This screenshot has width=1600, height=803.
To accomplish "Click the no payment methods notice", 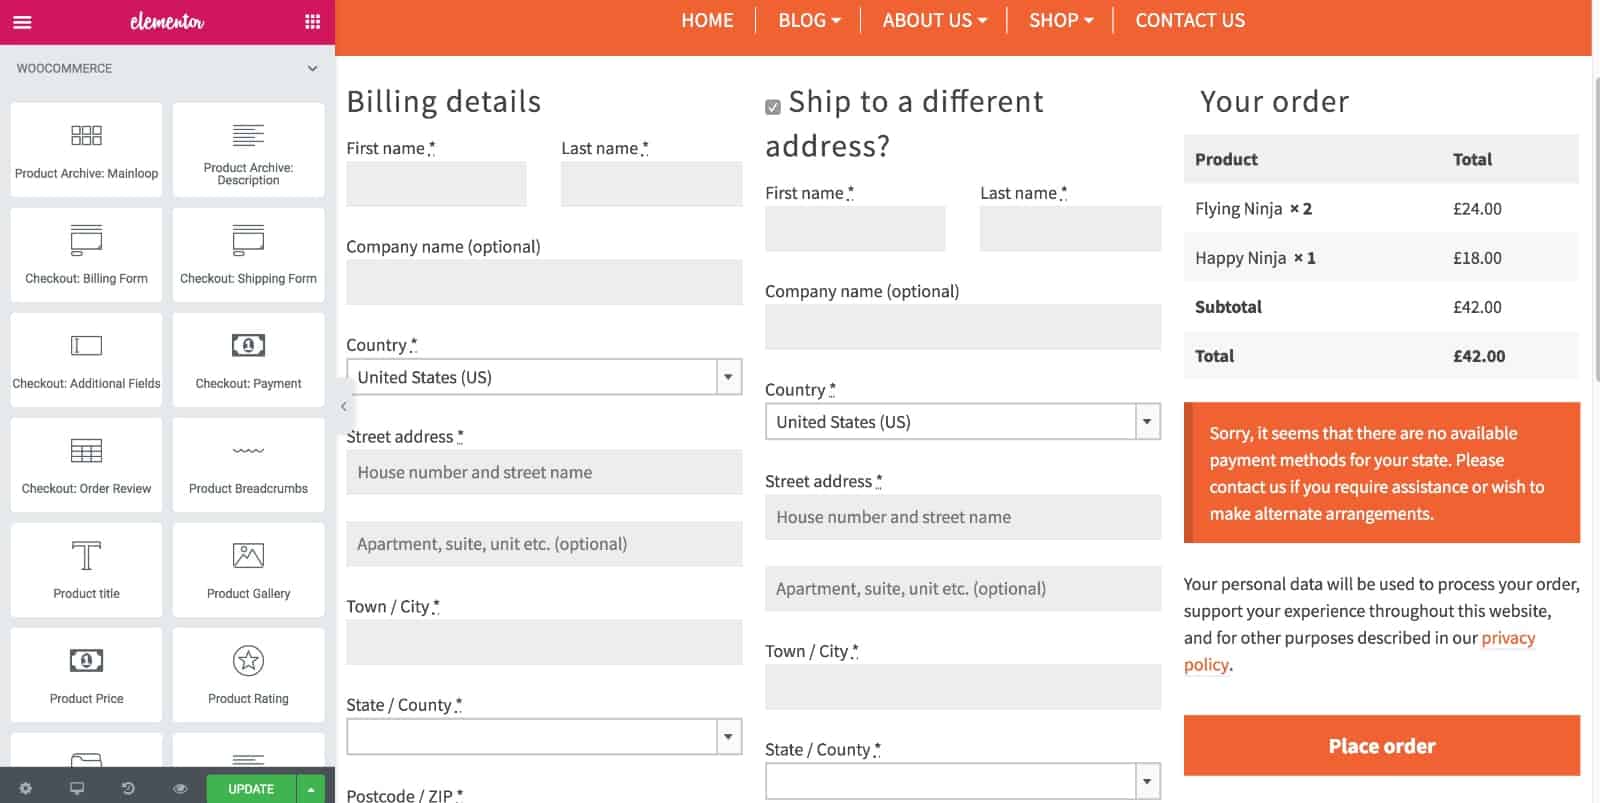I will 1382,473.
